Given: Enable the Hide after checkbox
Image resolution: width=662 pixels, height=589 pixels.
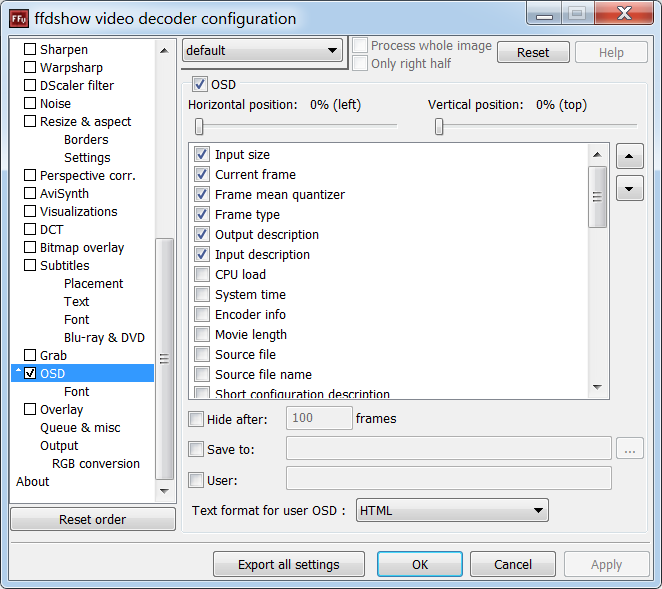Looking at the screenshot, I should (196, 419).
